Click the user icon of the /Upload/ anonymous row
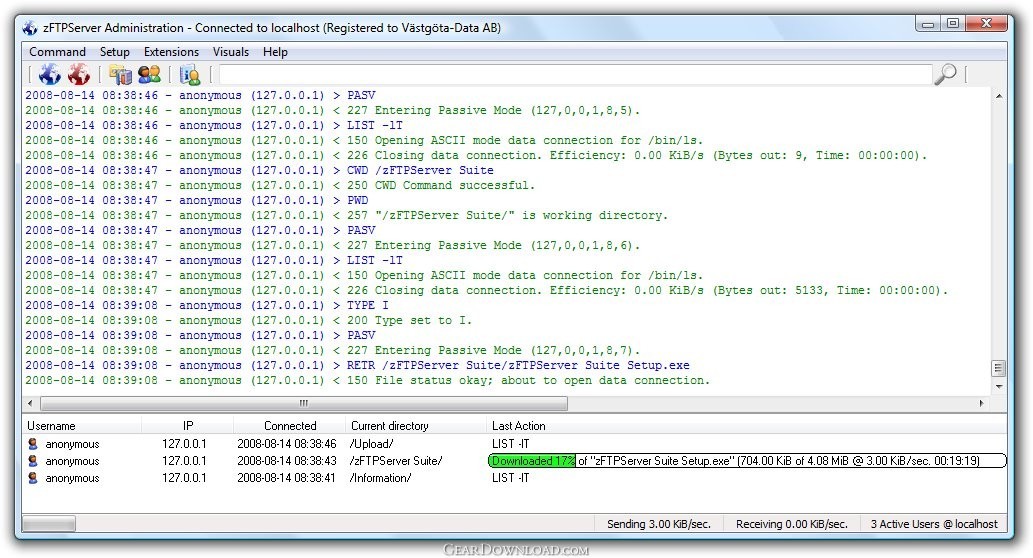Viewport: 1033px width, 558px height. click(33, 444)
